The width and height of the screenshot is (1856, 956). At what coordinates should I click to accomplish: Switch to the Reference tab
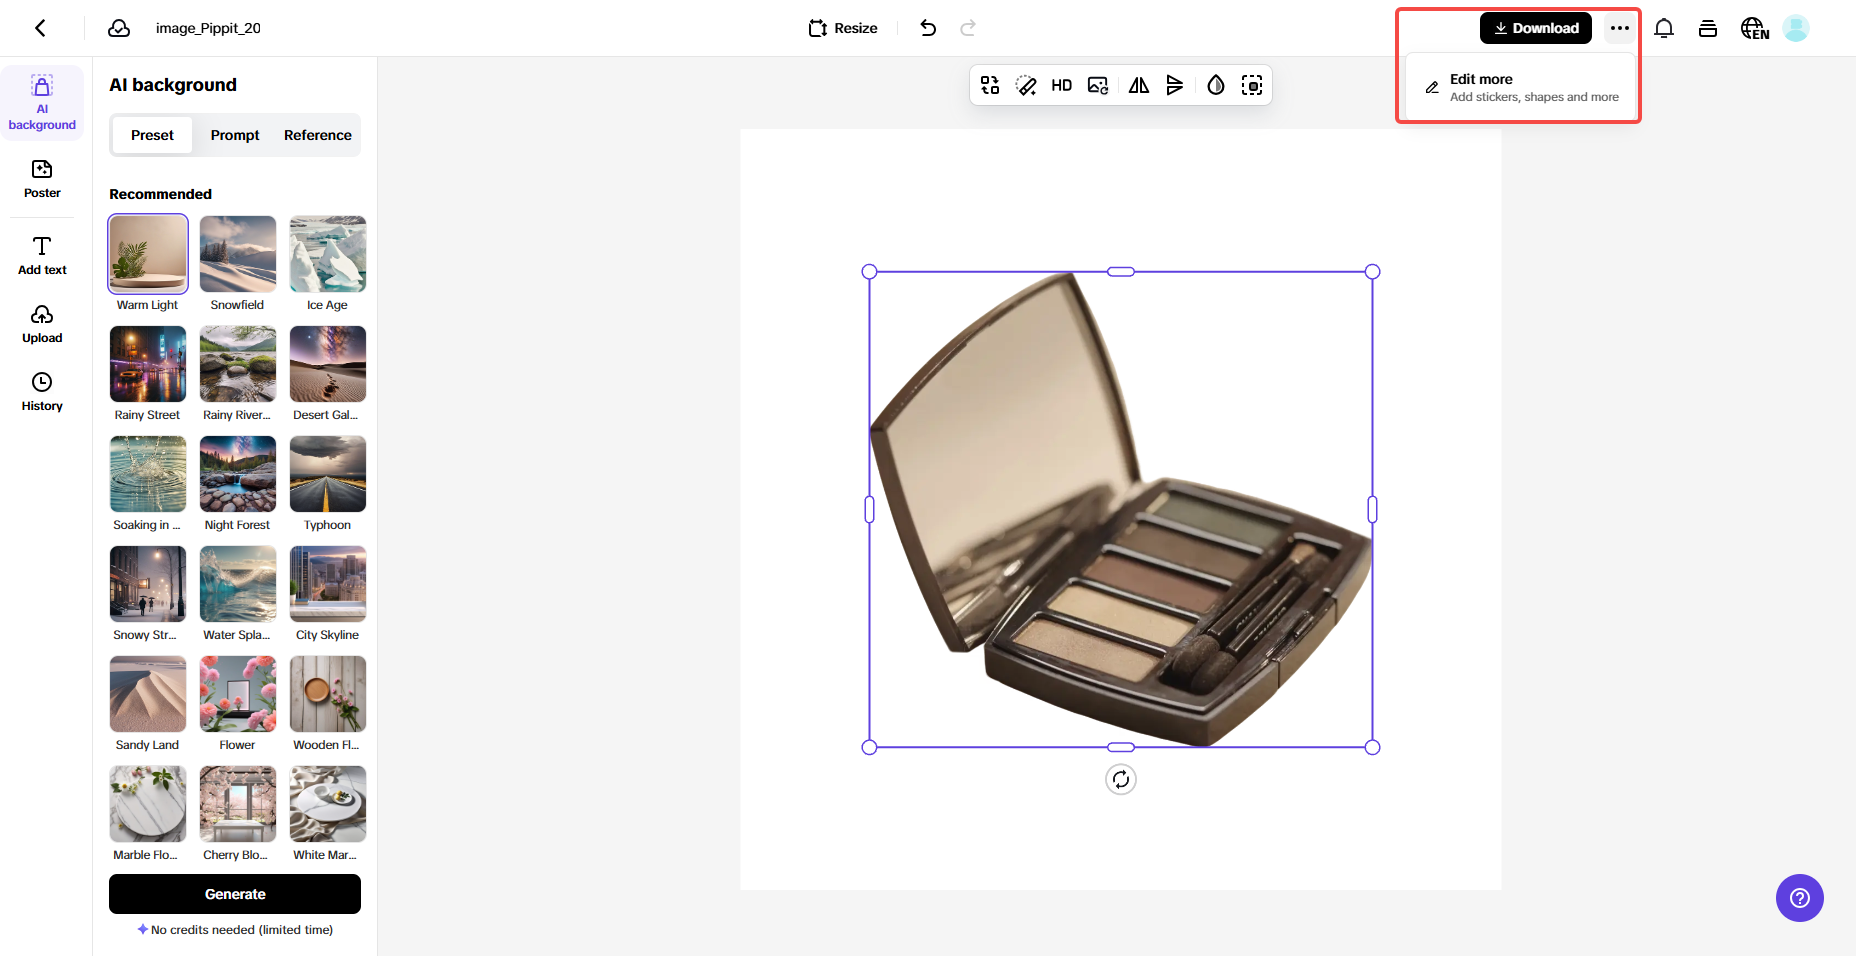pos(318,135)
